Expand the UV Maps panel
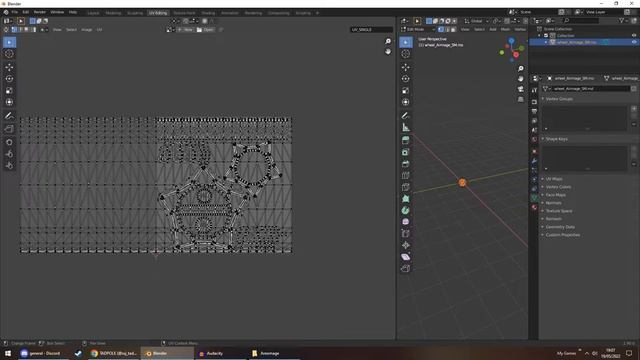640x360 pixels. (554, 179)
